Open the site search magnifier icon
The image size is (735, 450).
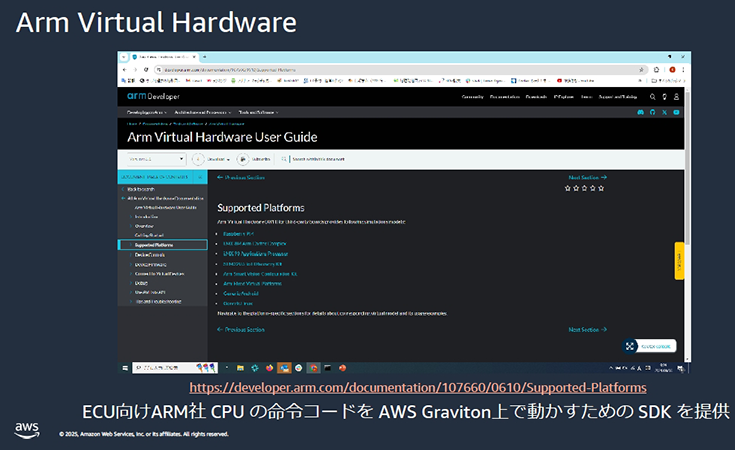[652, 96]
